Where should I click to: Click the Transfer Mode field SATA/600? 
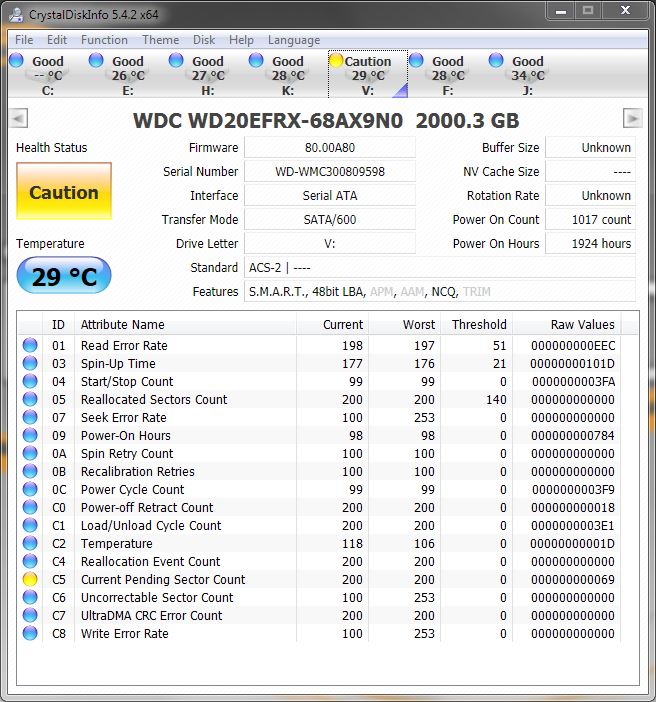[x=330, y=219]
